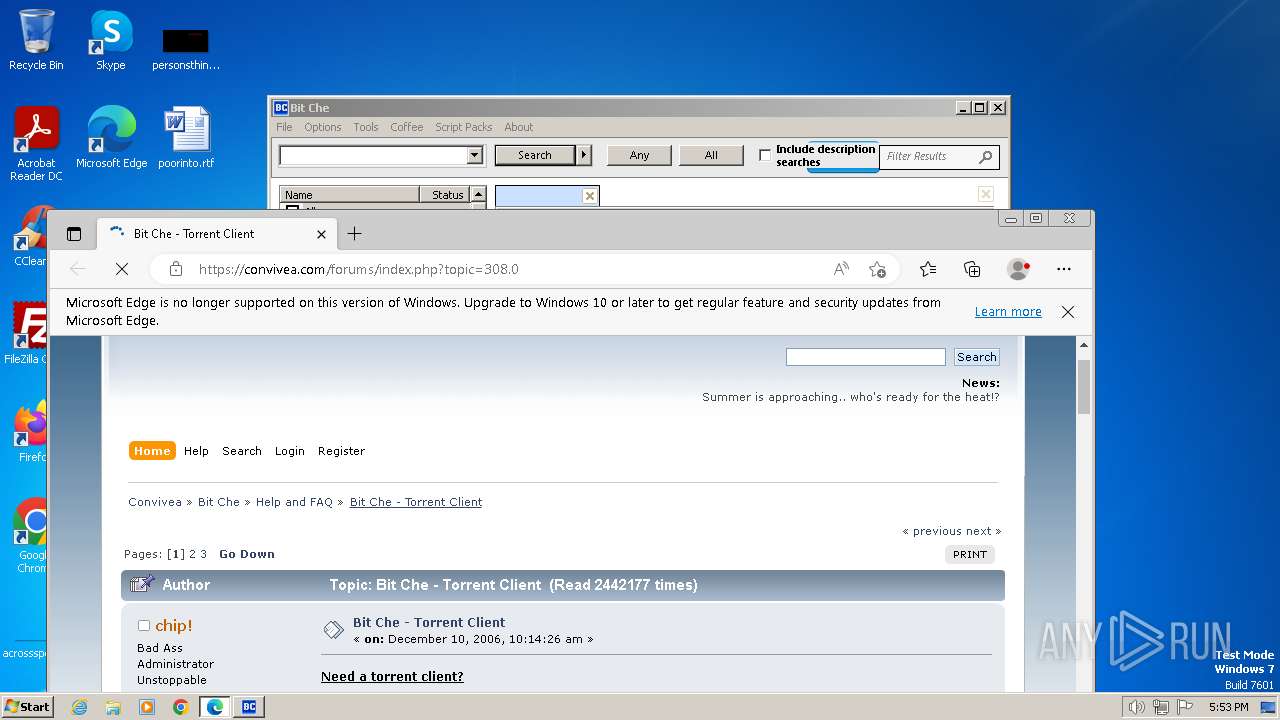Open Microsoft Edge desktop shortcut

(x=111, y=137)
